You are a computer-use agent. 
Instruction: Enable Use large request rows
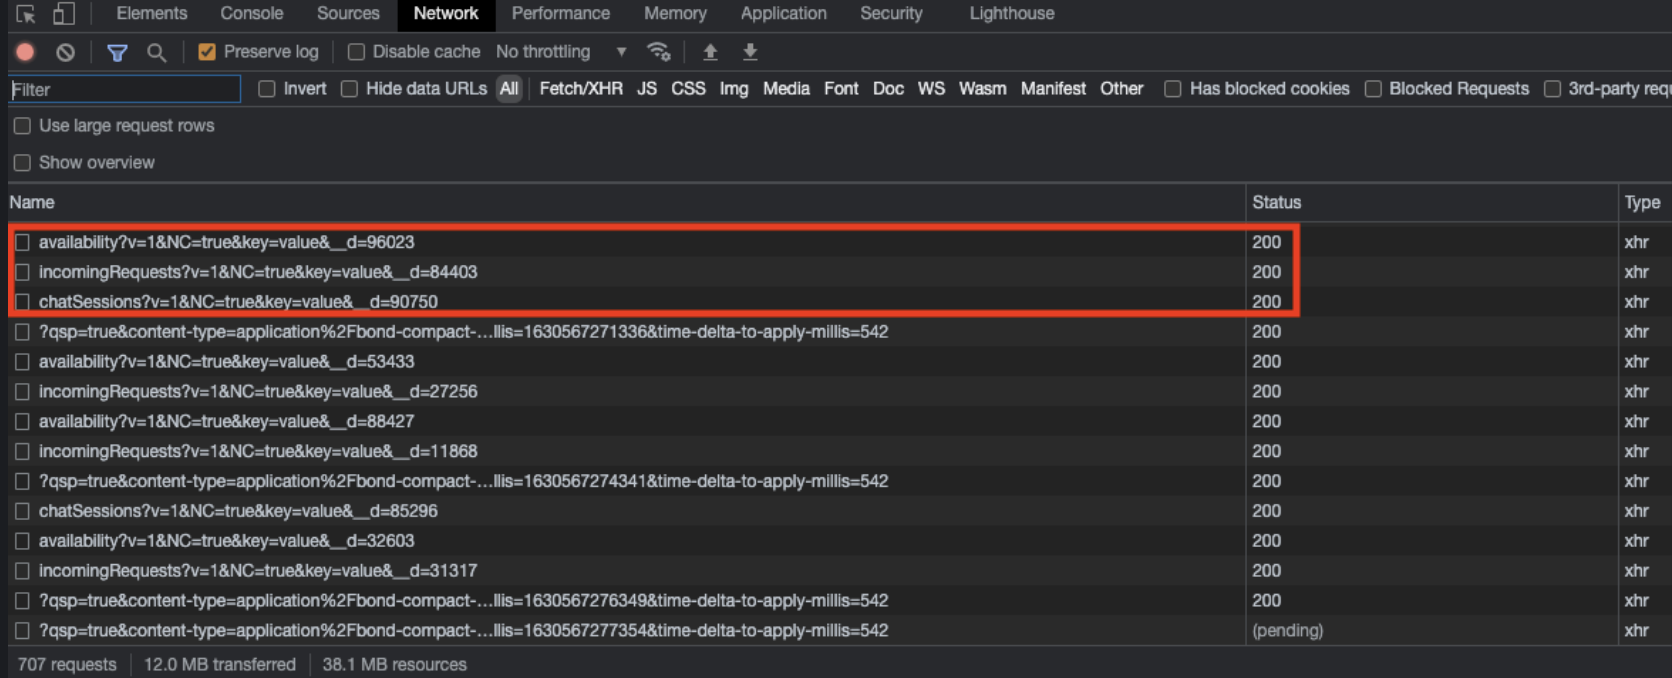pos(22,126)
